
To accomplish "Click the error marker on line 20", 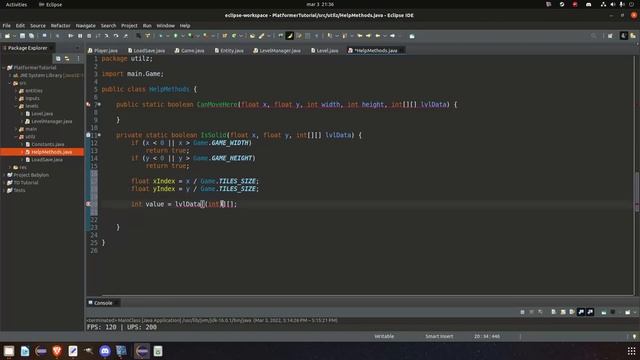I will [89, 204].
